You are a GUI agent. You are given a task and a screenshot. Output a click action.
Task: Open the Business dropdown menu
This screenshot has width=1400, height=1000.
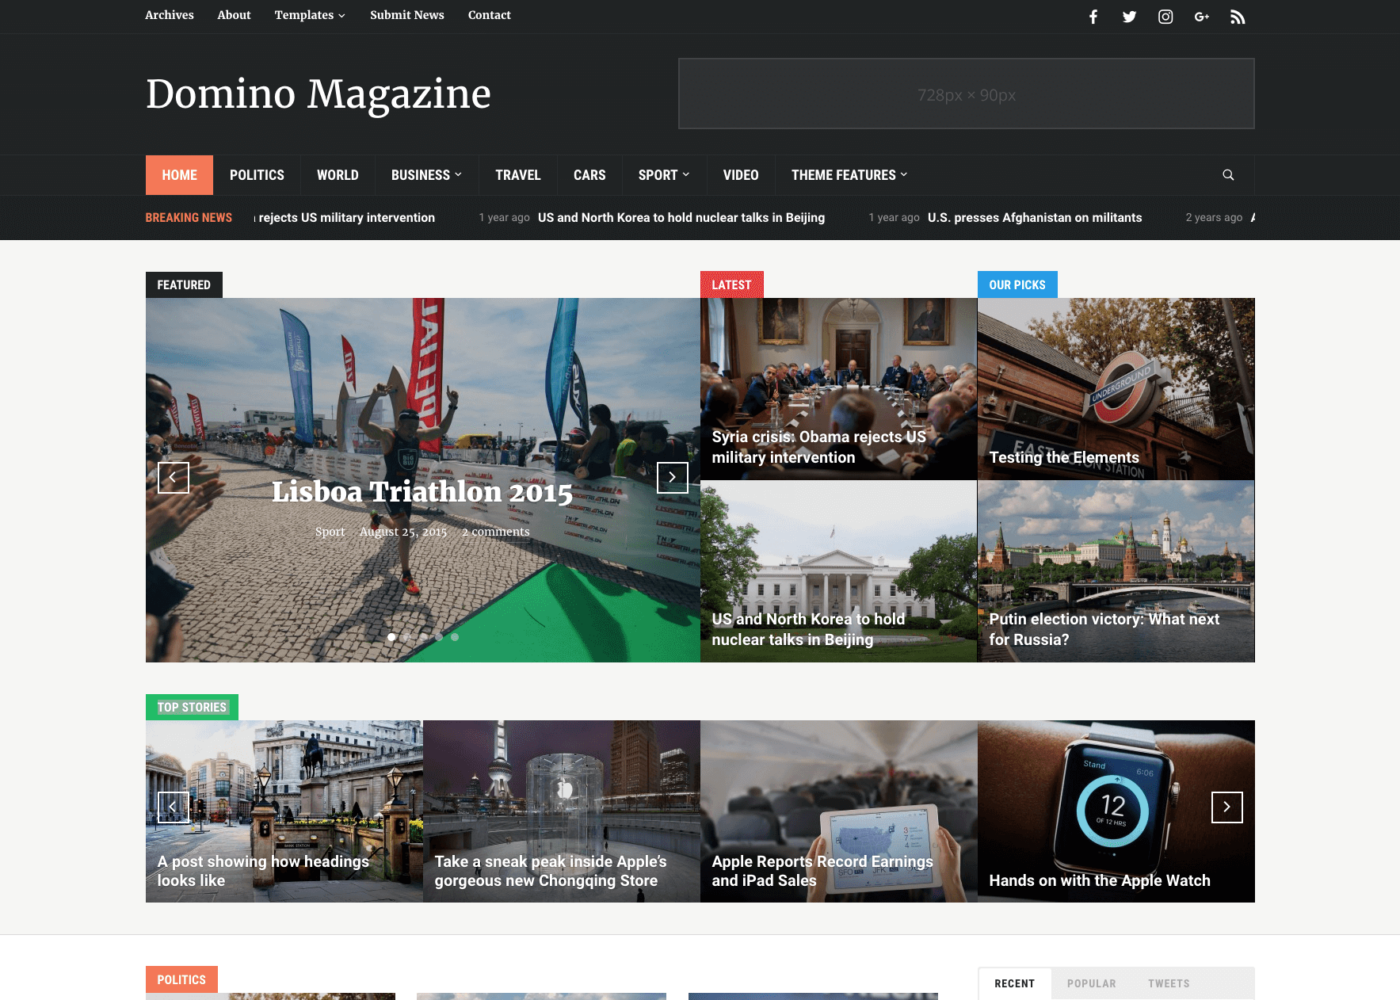(x=425, y=174)
